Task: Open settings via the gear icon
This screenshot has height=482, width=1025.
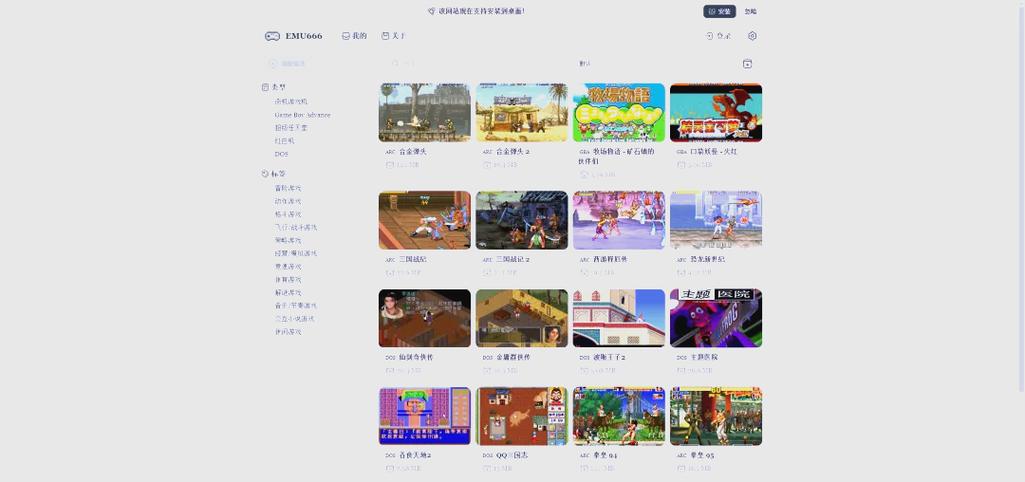Action: click(x=752, y=36)
